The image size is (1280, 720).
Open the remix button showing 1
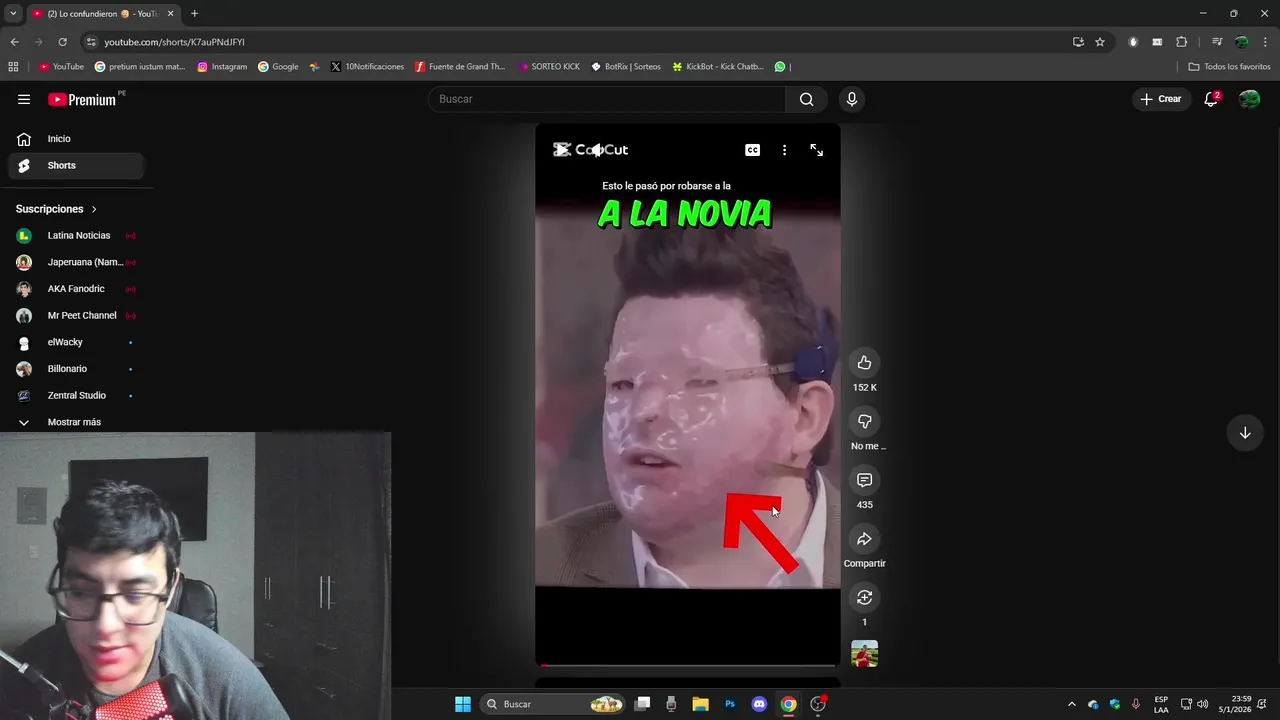pos(865,597)
